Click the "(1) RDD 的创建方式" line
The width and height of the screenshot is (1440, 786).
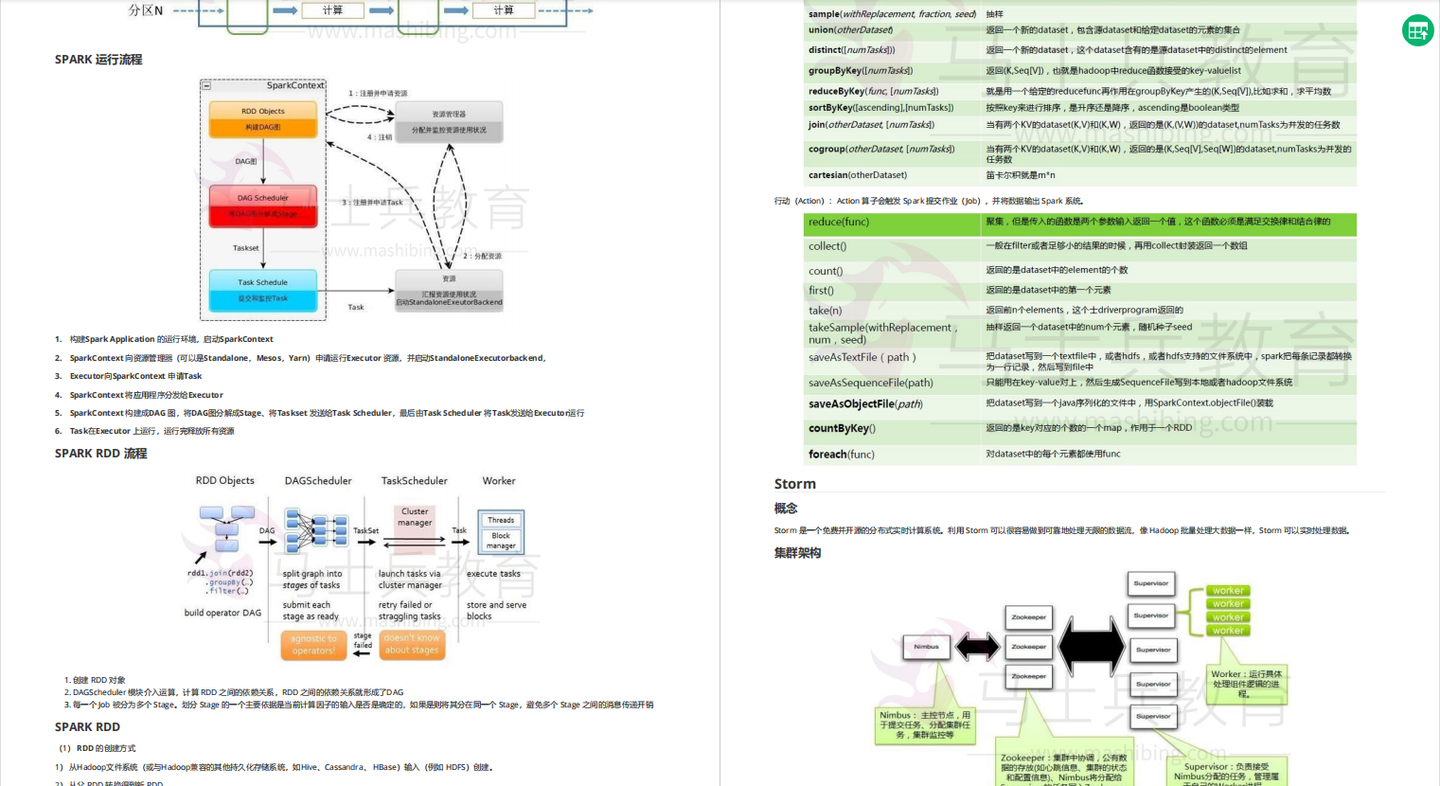97,748
